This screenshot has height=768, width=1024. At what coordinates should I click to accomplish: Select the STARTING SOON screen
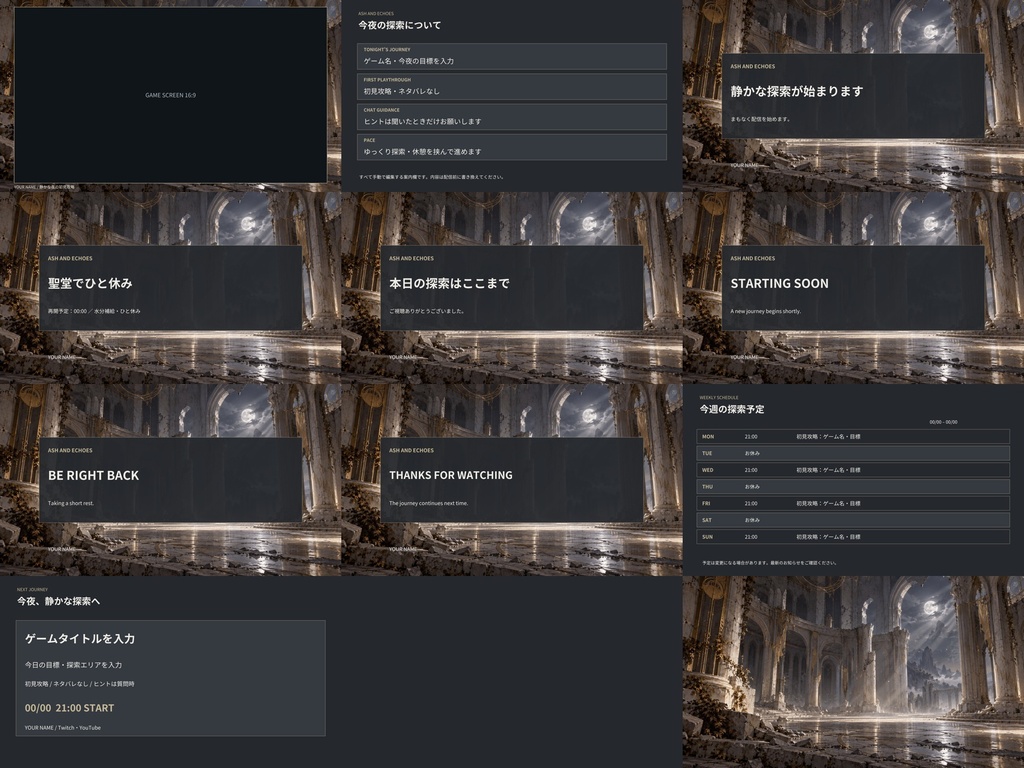pyautogui.click(x=853, y=288)
